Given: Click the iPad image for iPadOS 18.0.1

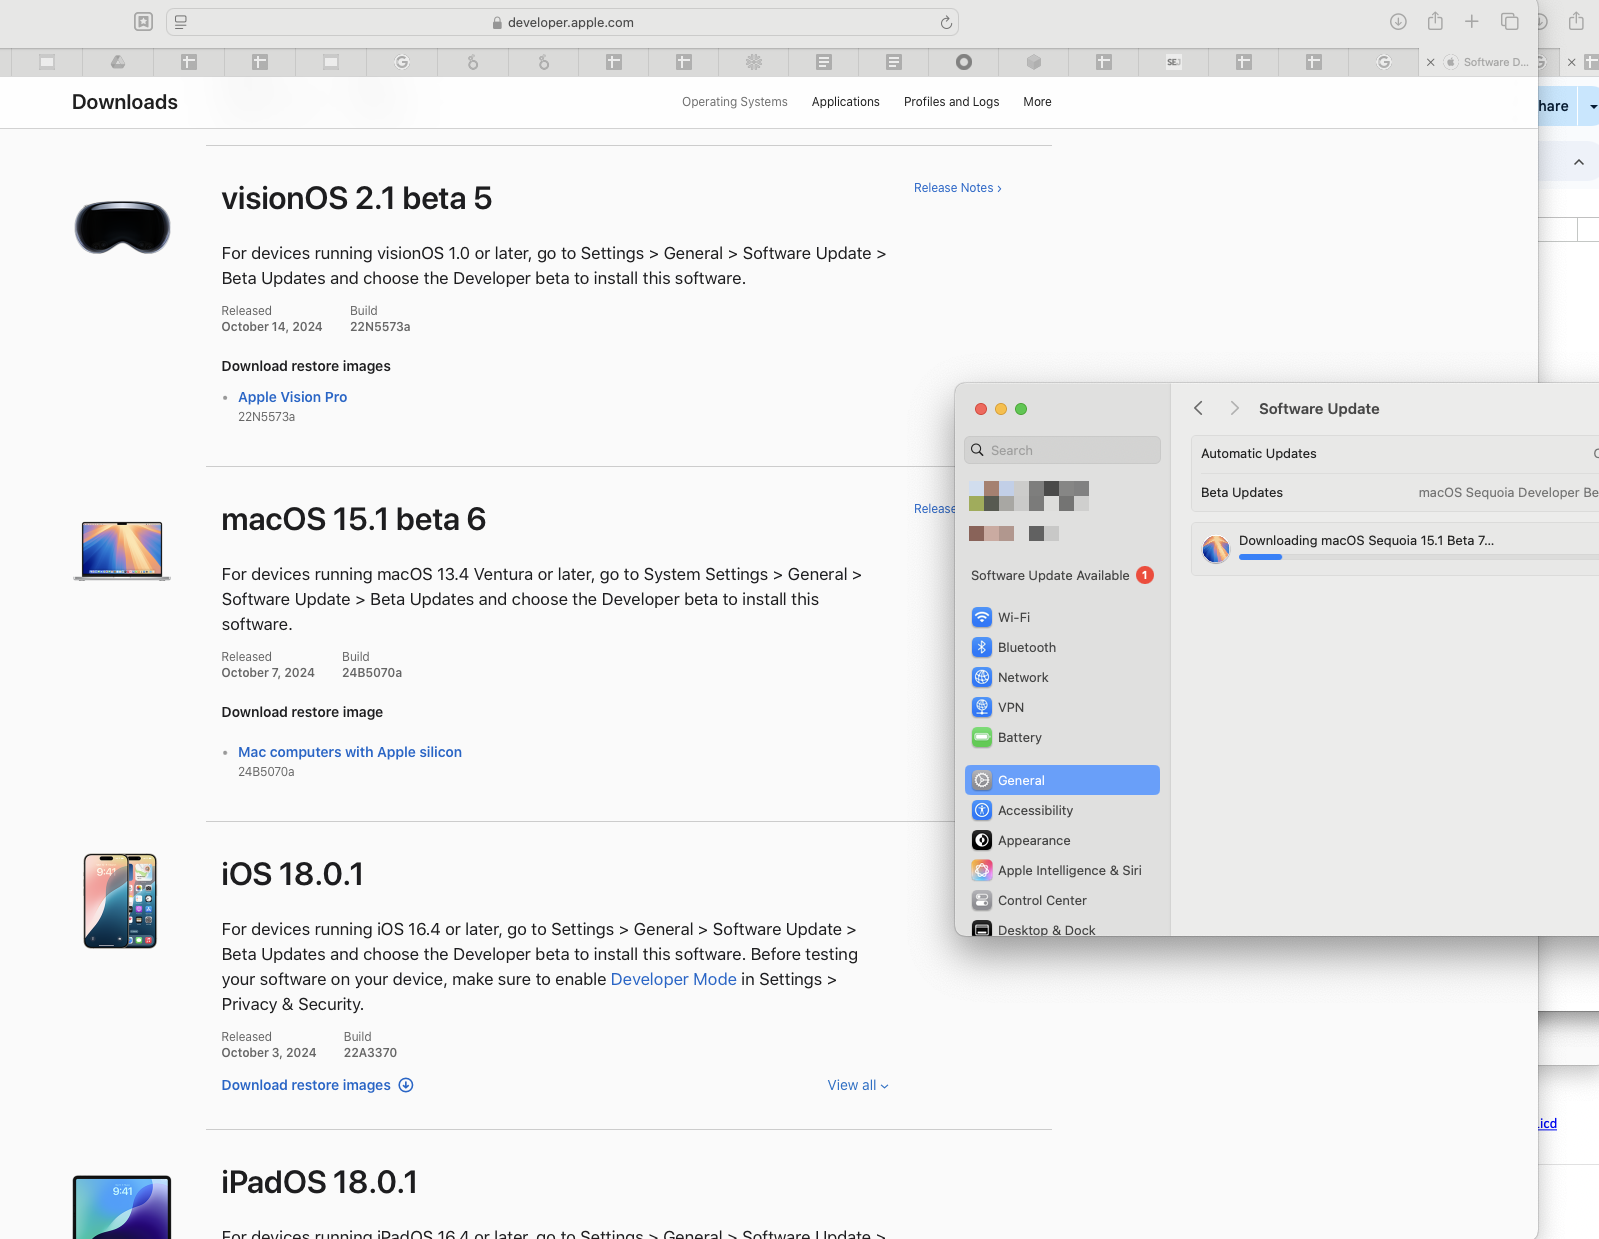Looking at the screenshot, I should pos(122,1207).
